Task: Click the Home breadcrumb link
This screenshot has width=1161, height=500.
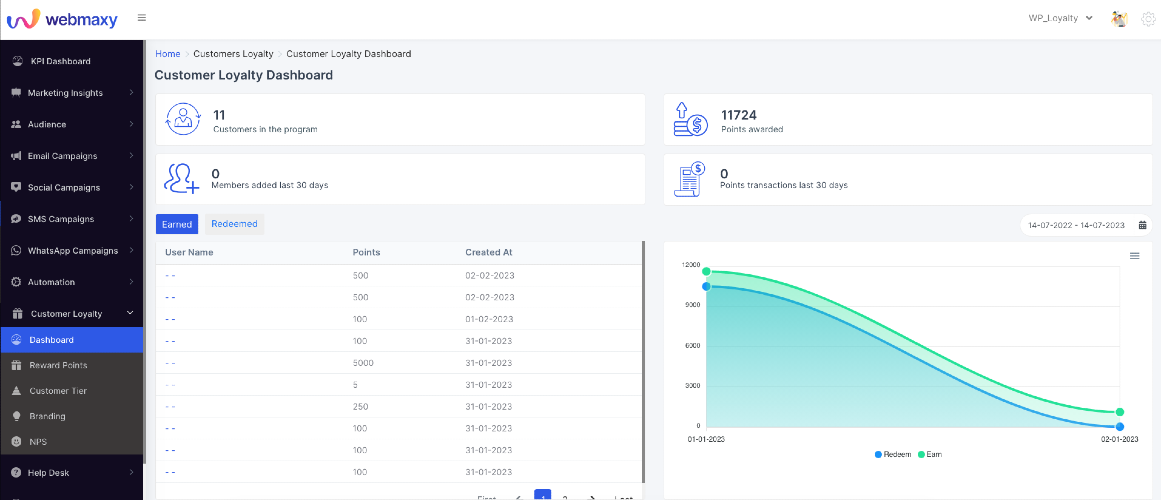Action: coord(167,54)
